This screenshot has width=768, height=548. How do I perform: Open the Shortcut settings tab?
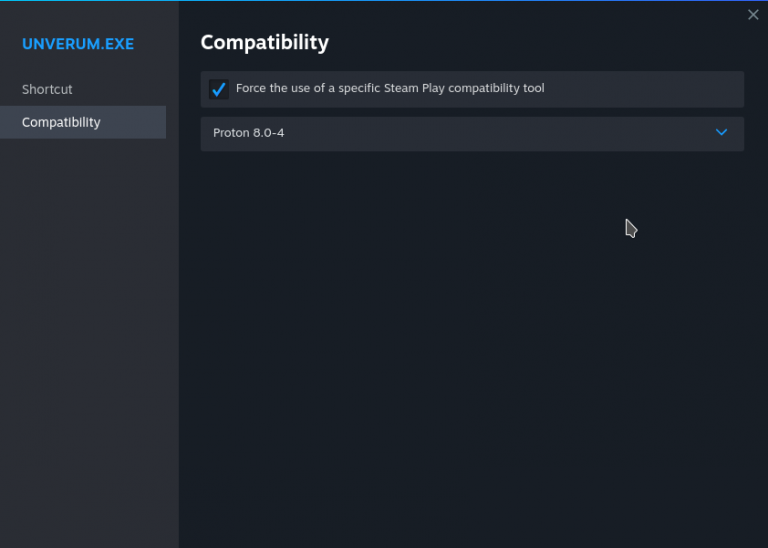tap(47, 89)
